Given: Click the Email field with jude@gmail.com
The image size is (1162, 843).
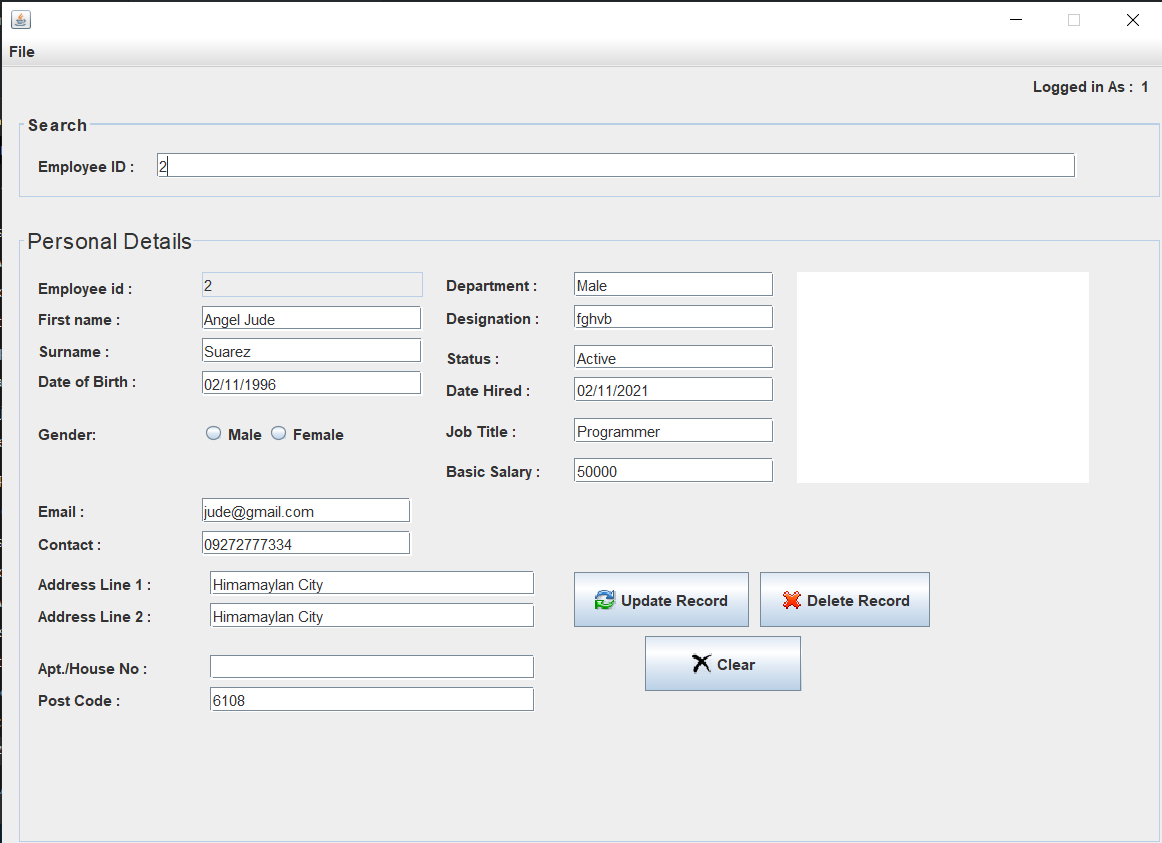Looking at the screenshot, I should tap(305, 510).
